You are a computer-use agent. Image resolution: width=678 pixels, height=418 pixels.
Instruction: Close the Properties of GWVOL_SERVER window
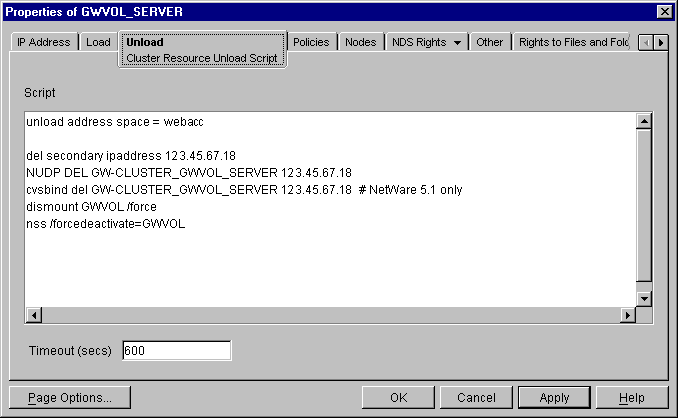pos(664,12)
